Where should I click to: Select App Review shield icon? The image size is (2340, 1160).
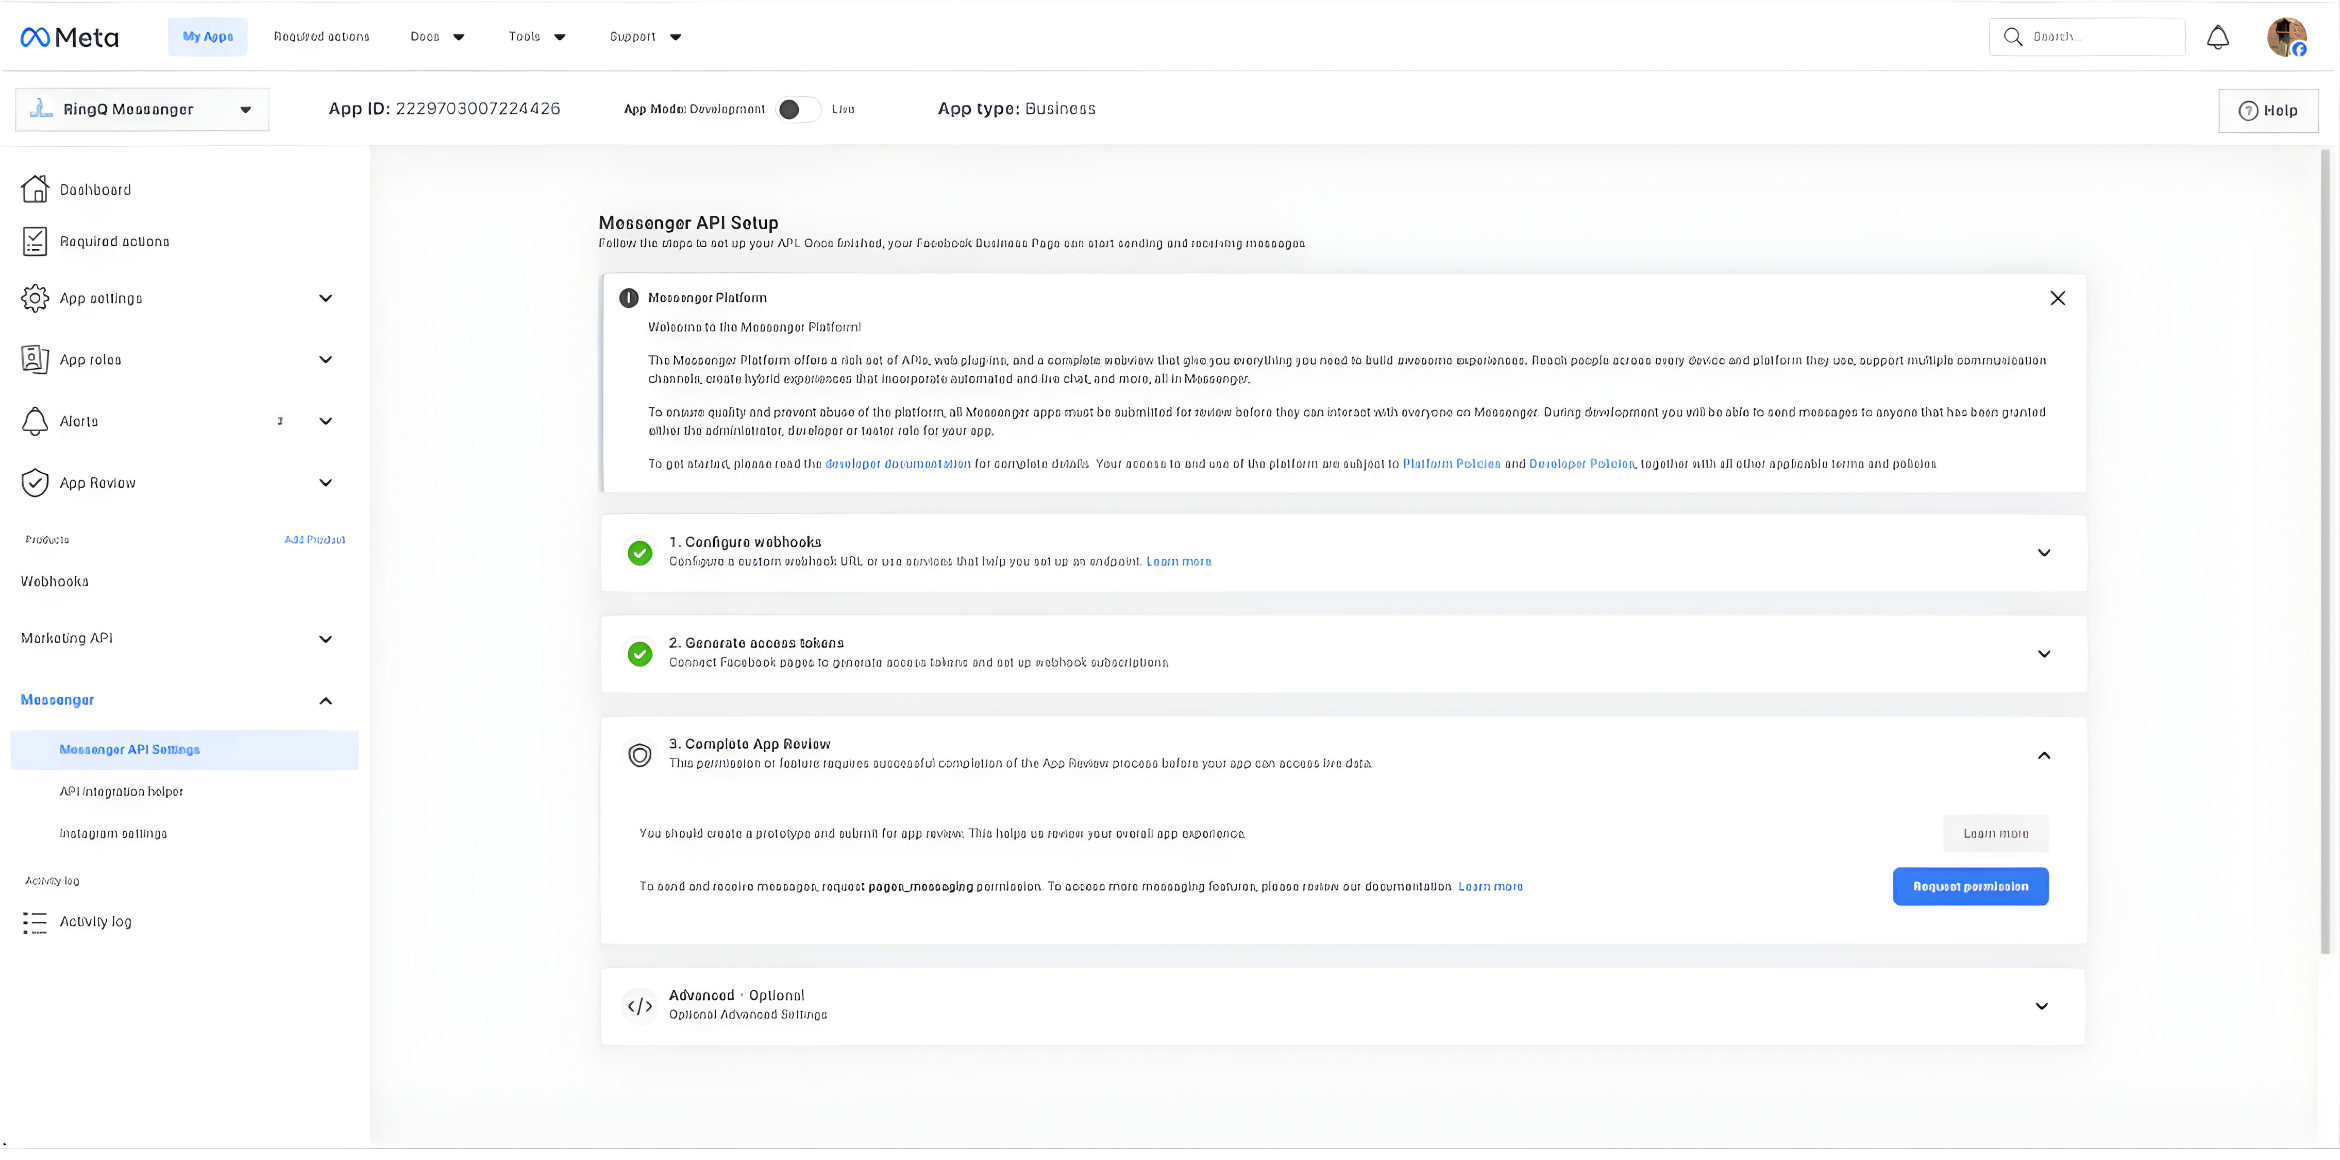[35, 483]
